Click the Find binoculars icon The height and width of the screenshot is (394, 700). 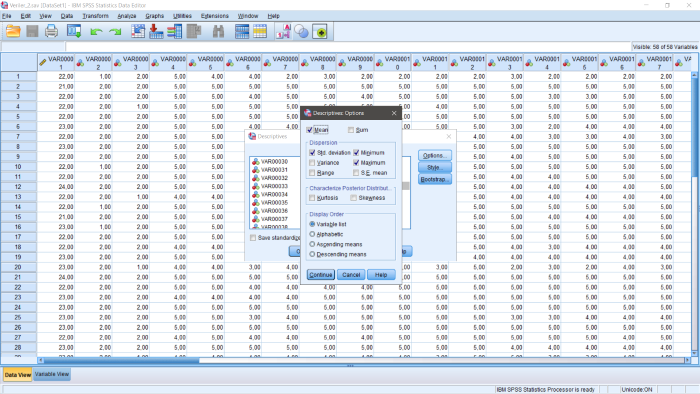218,31
